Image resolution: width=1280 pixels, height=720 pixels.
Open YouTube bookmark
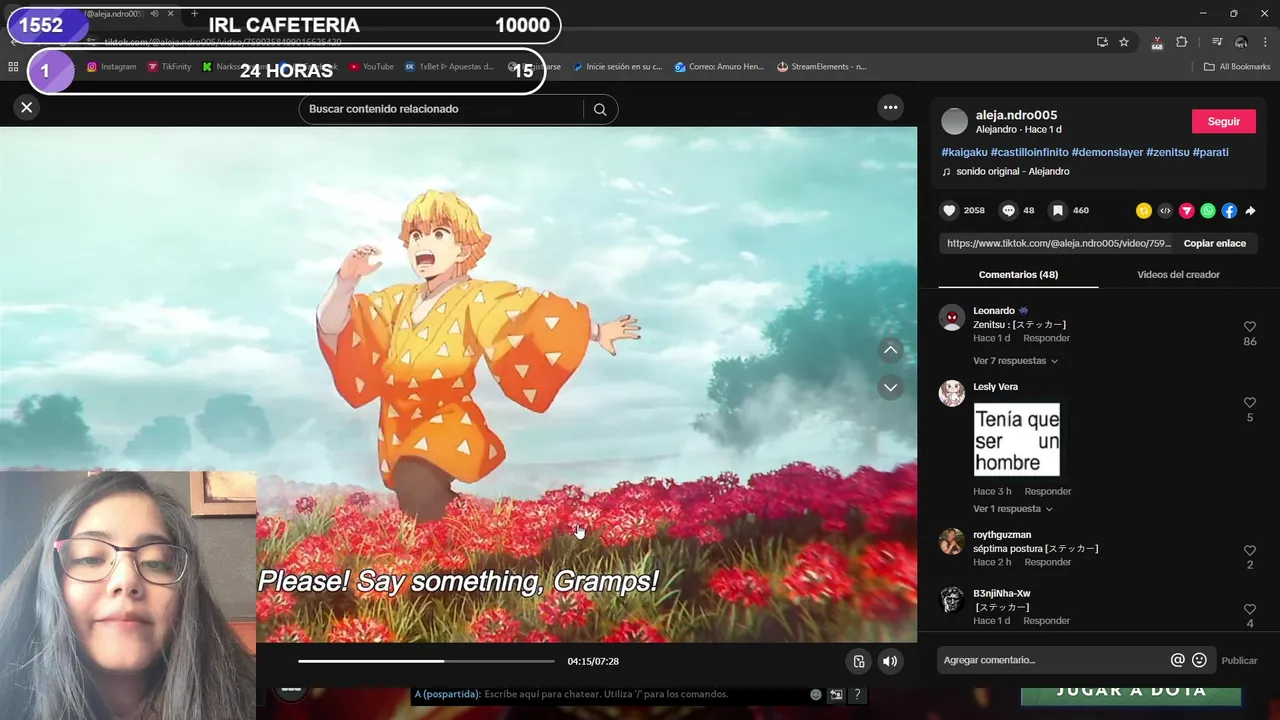(371, 67)
